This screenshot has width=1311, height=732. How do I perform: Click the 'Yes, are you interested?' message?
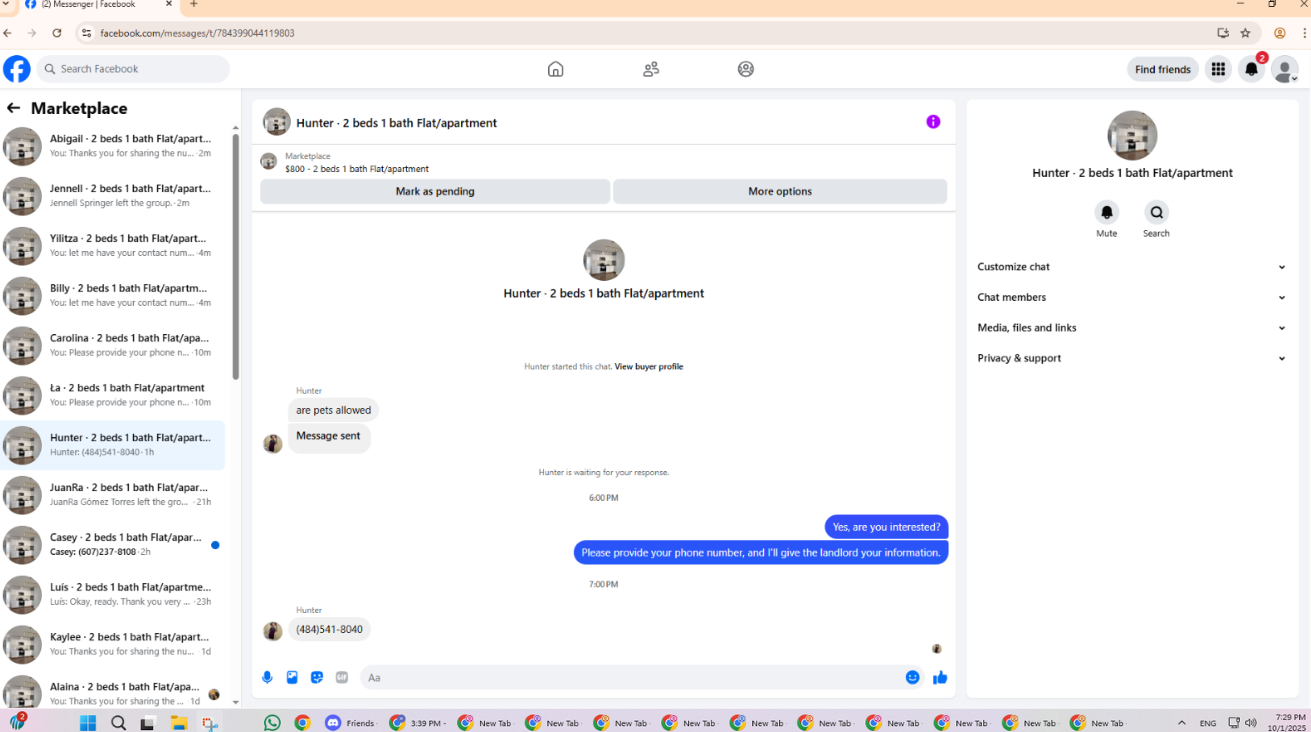886,527
